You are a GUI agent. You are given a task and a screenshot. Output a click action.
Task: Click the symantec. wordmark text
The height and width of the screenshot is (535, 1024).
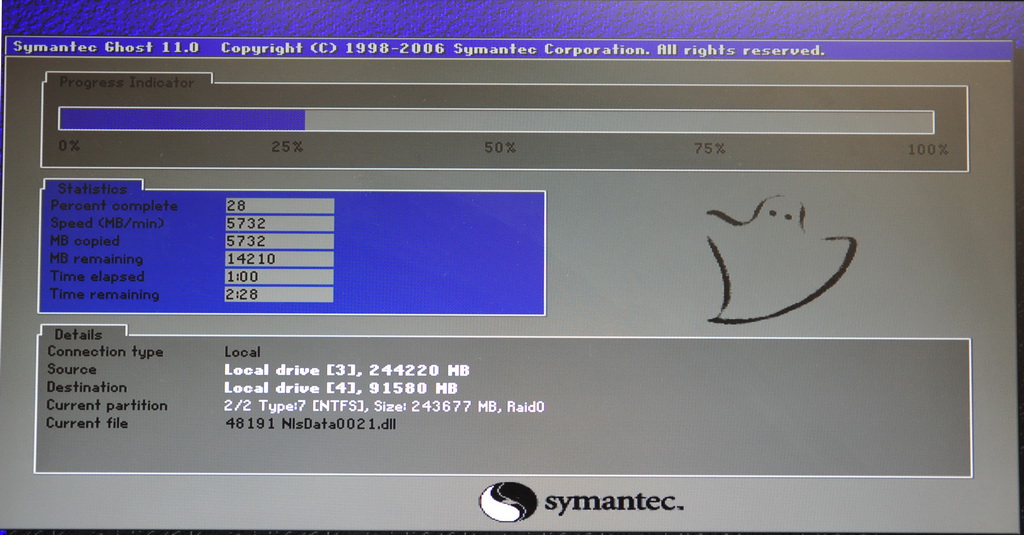click(x=614, y=502)
